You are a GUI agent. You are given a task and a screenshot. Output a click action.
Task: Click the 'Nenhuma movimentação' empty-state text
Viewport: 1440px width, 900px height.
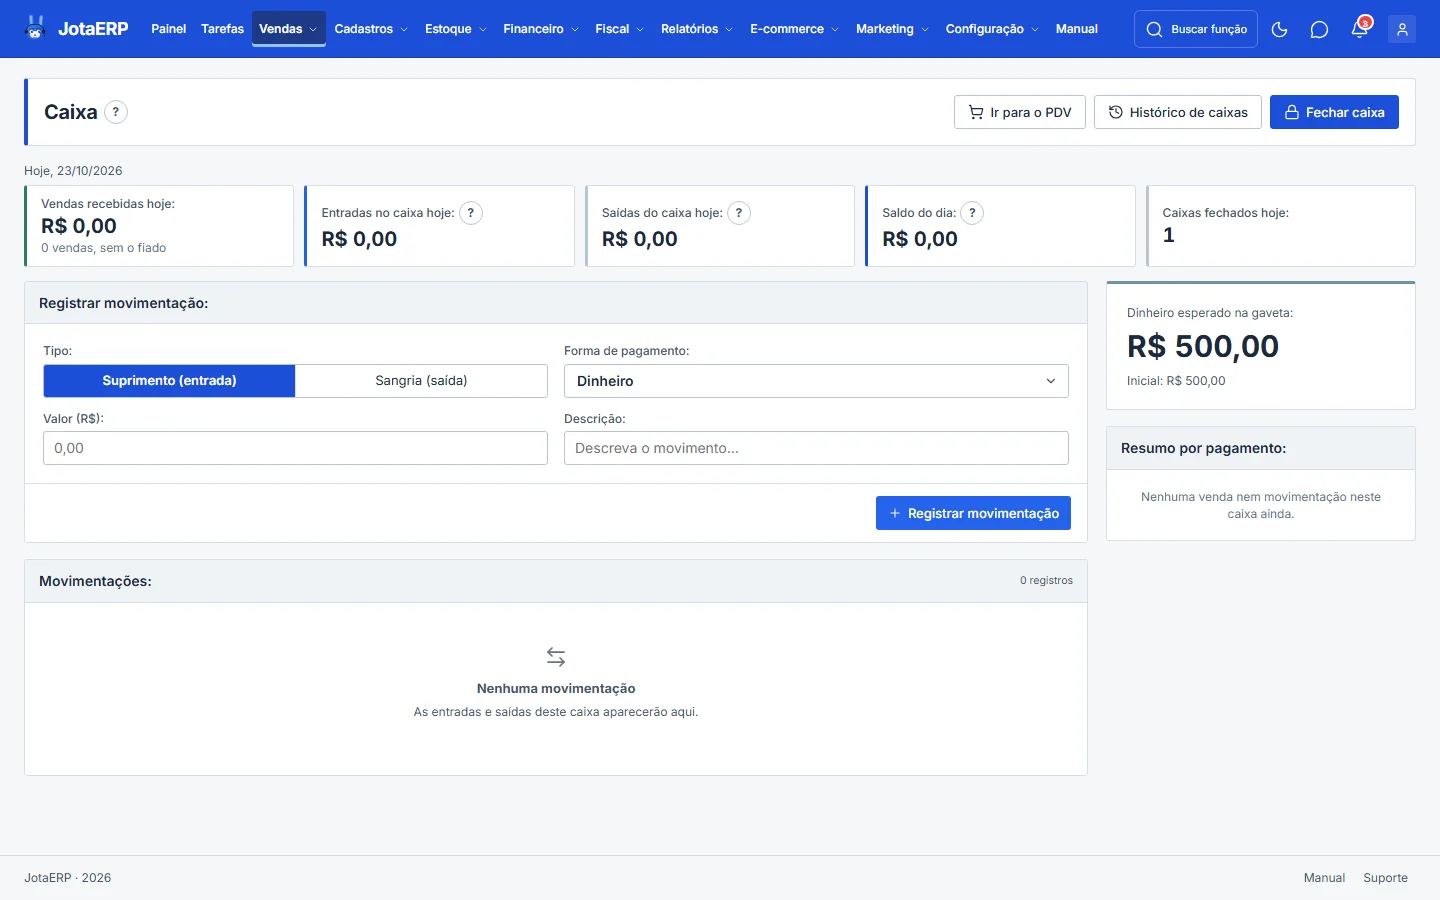coord(556,688)
